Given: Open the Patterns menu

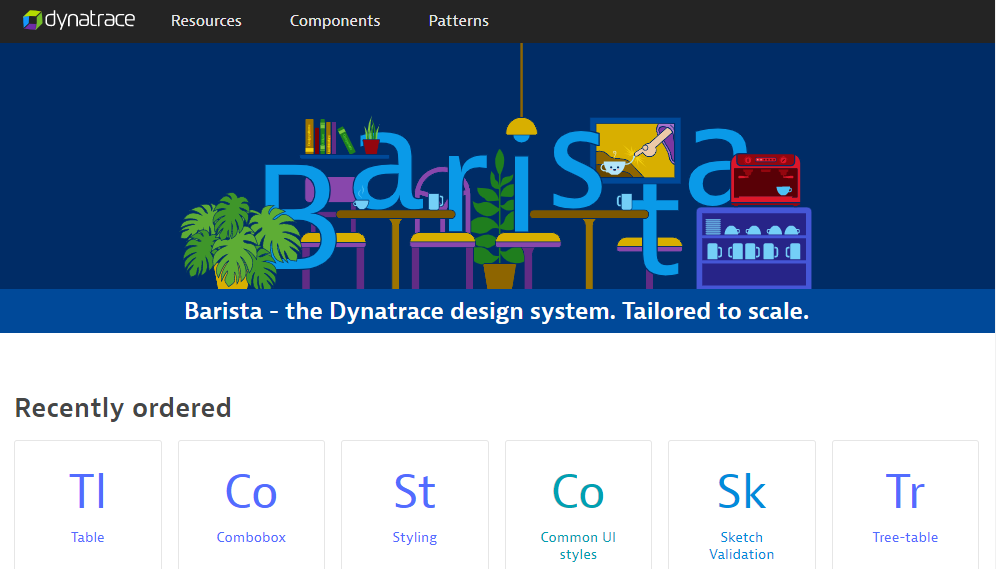Looking at the screenshot, I should tap(459, 21).
